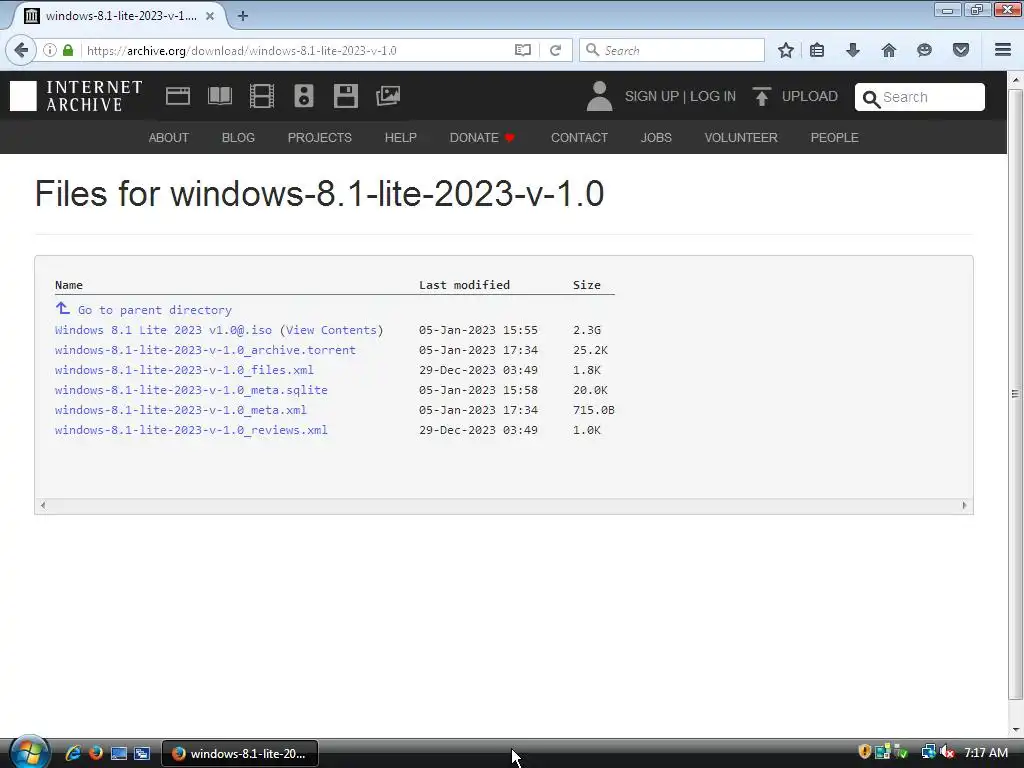Open the PROJECTS menu item
The height and width of the screenshot is (768, 1024).
pos(319,138)
